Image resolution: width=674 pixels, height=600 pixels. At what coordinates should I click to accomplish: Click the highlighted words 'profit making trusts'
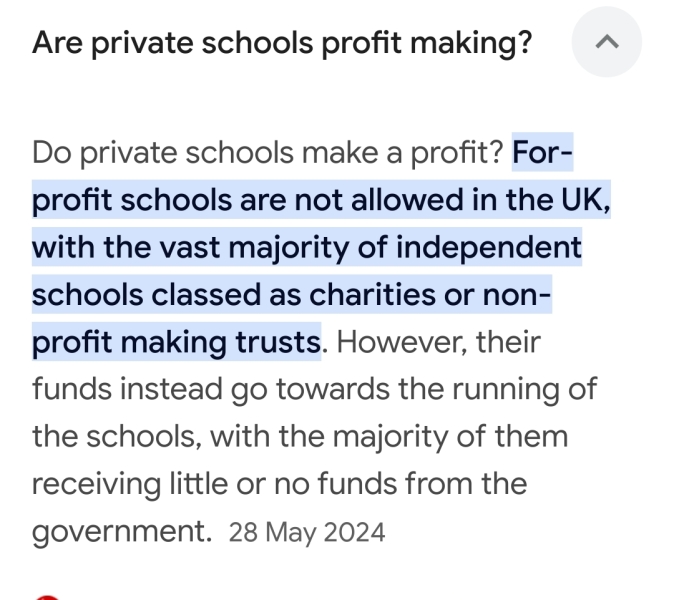(177, 343)
